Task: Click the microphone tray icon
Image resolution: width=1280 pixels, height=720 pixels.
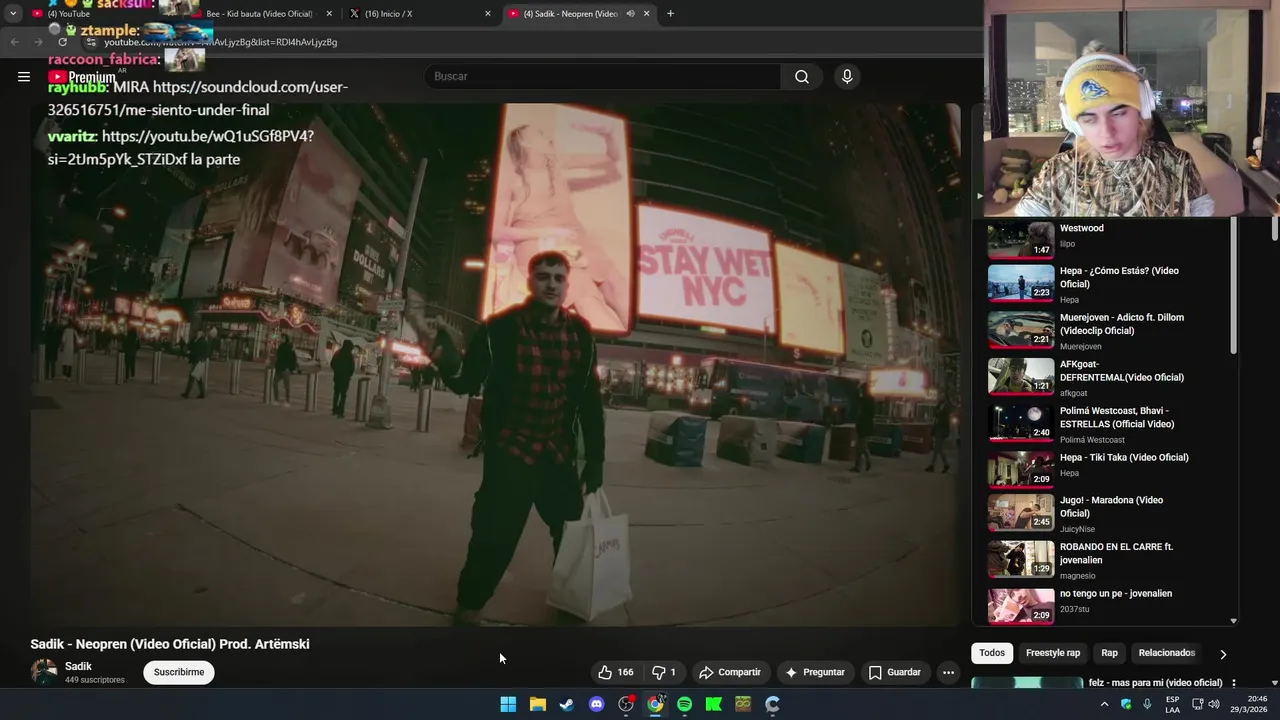Action: tap(1147, 704)
